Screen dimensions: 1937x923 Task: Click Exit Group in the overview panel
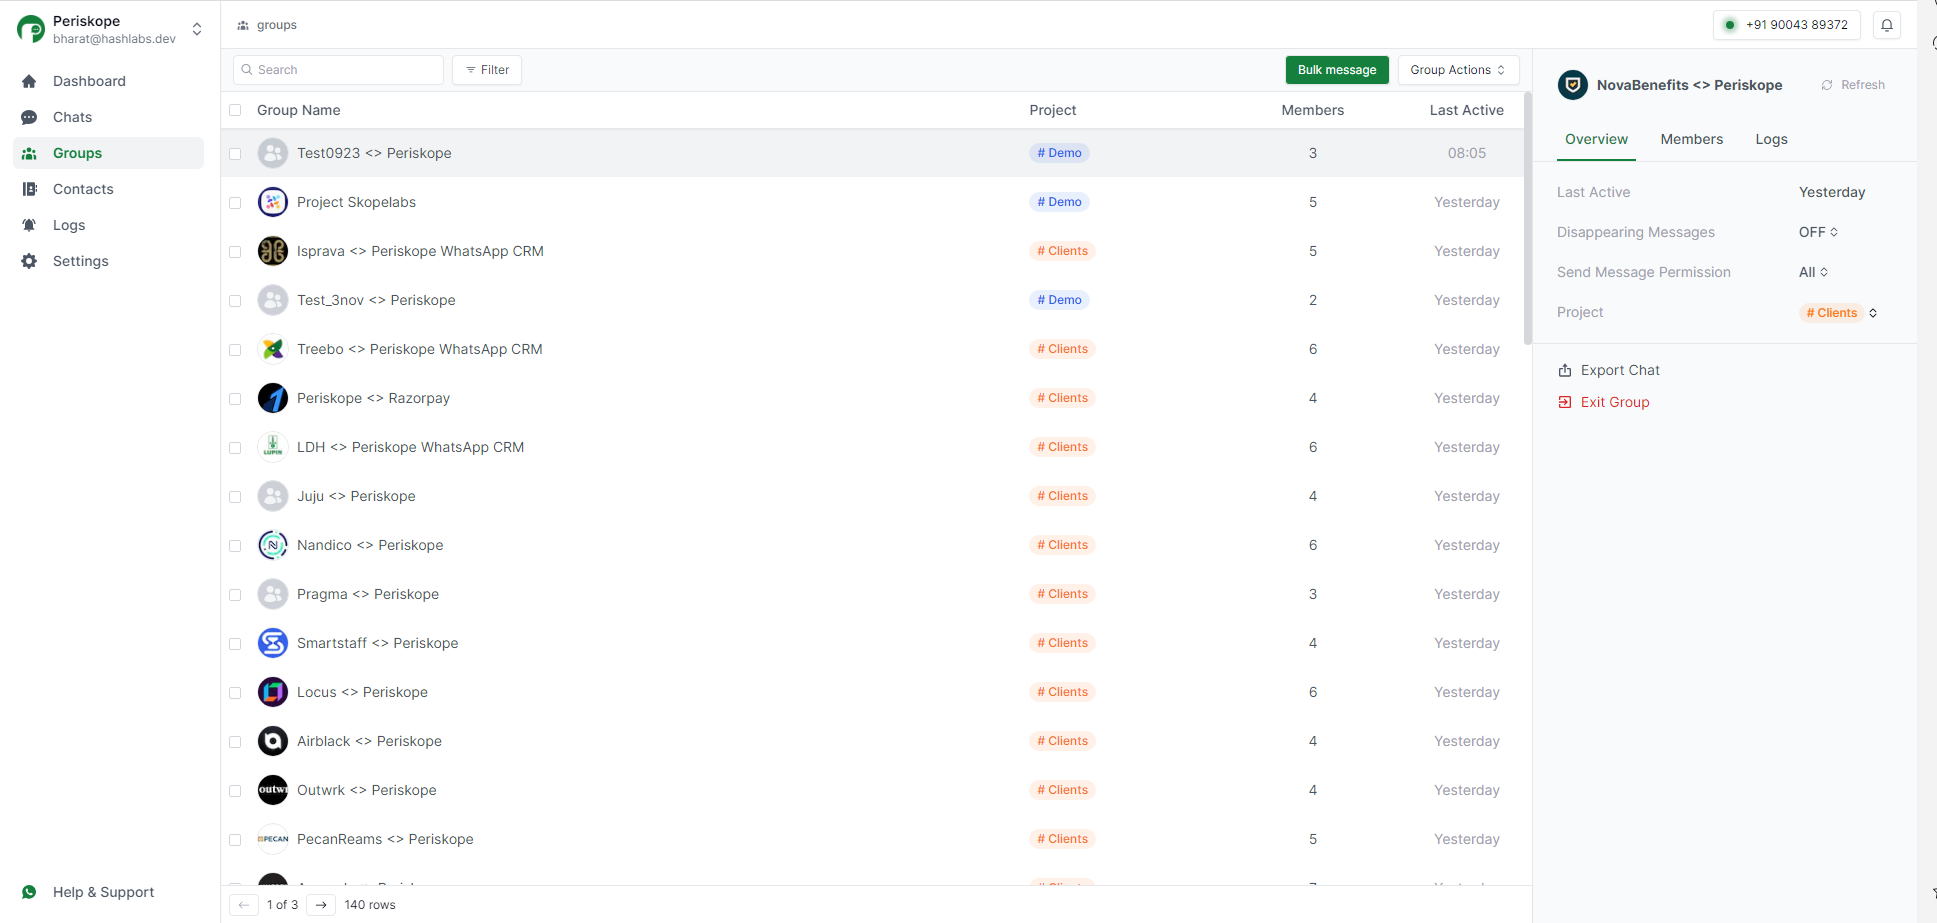(x=1614, y=402)
